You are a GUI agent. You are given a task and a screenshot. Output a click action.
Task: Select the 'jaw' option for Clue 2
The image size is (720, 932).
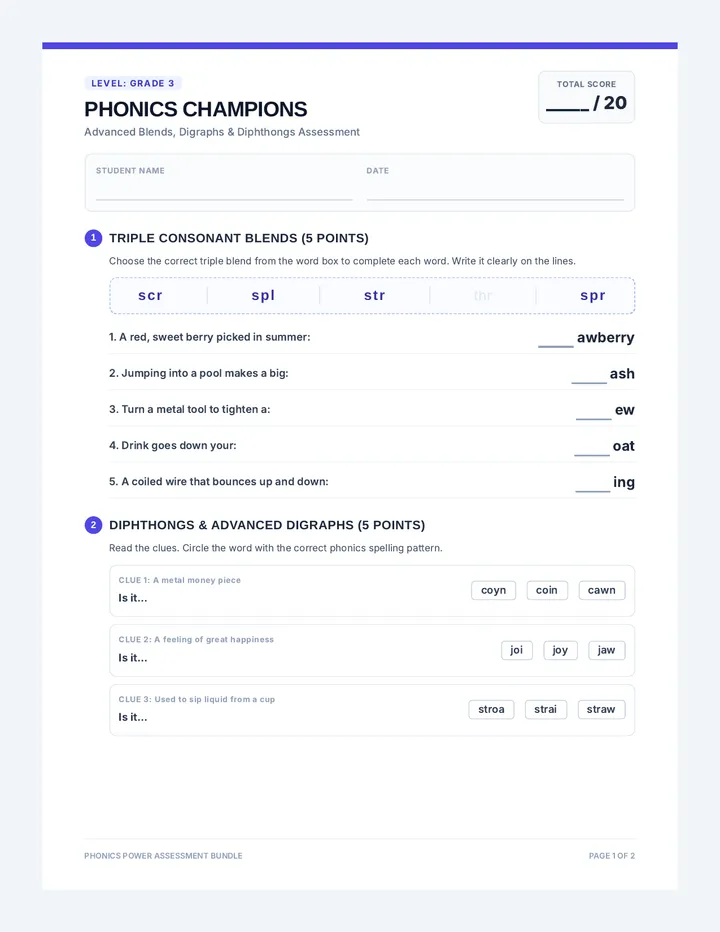(x=606, y=650)
